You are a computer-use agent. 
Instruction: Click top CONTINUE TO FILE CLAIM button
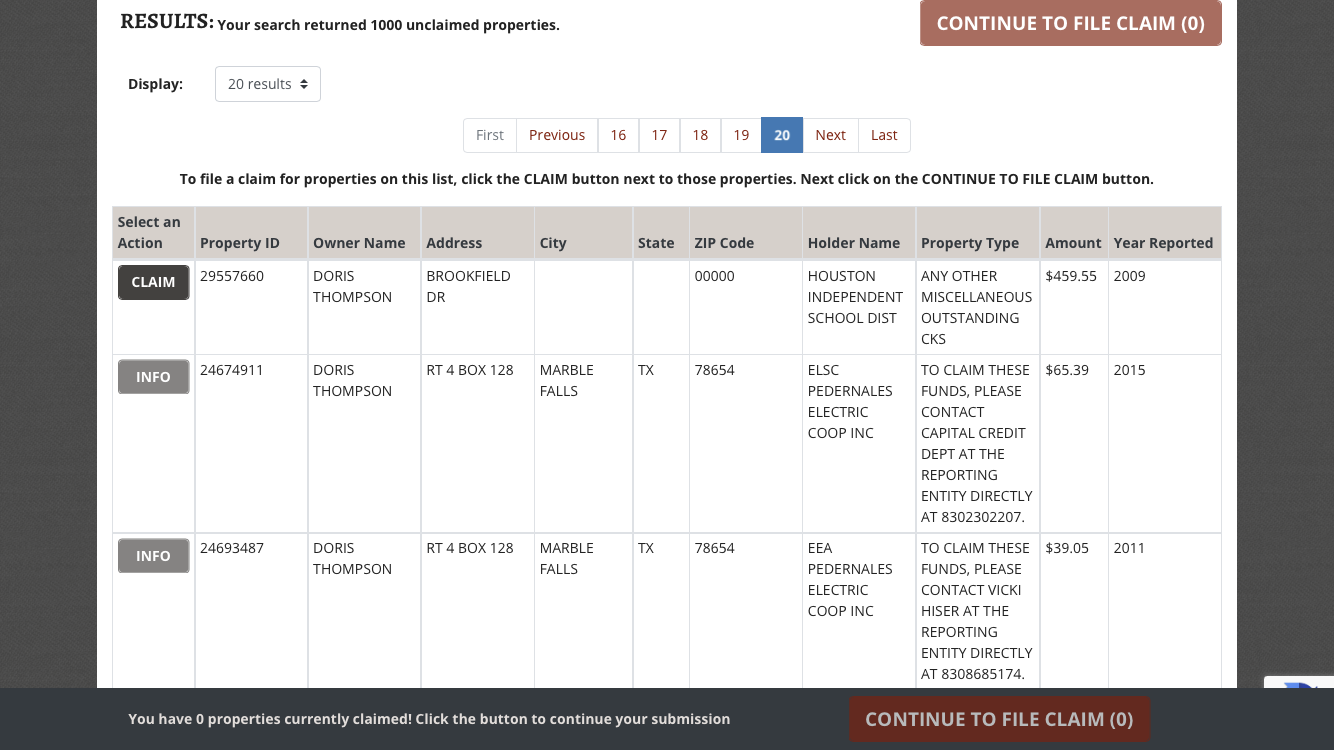point(1070,23)
